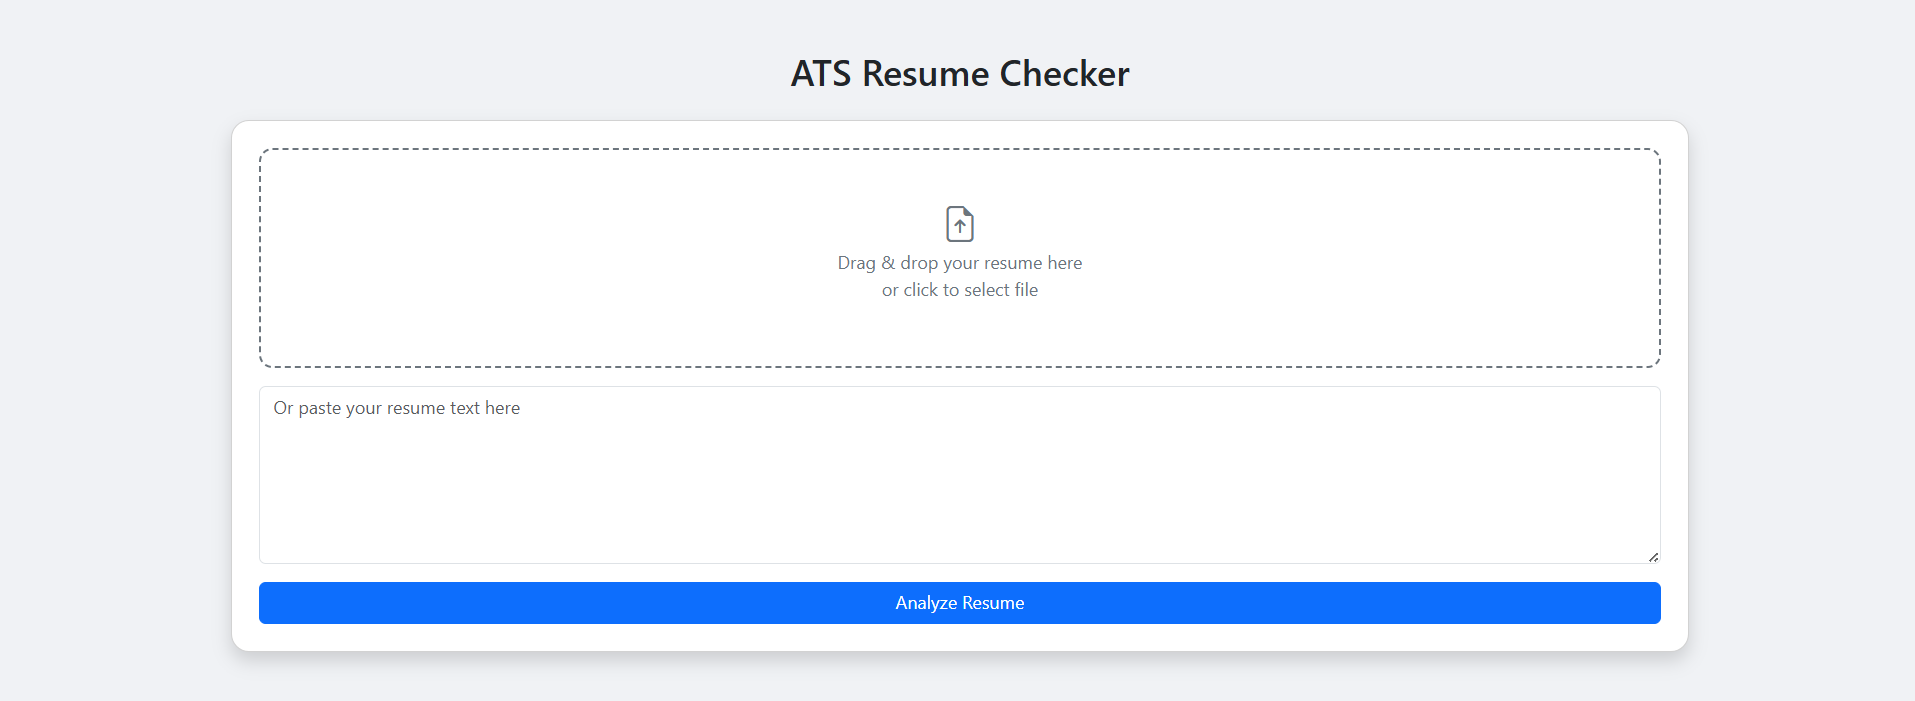The image size is (1915, 701).
Task: Click the upload graphic above the drag text
Action: [x=959, y=224]
